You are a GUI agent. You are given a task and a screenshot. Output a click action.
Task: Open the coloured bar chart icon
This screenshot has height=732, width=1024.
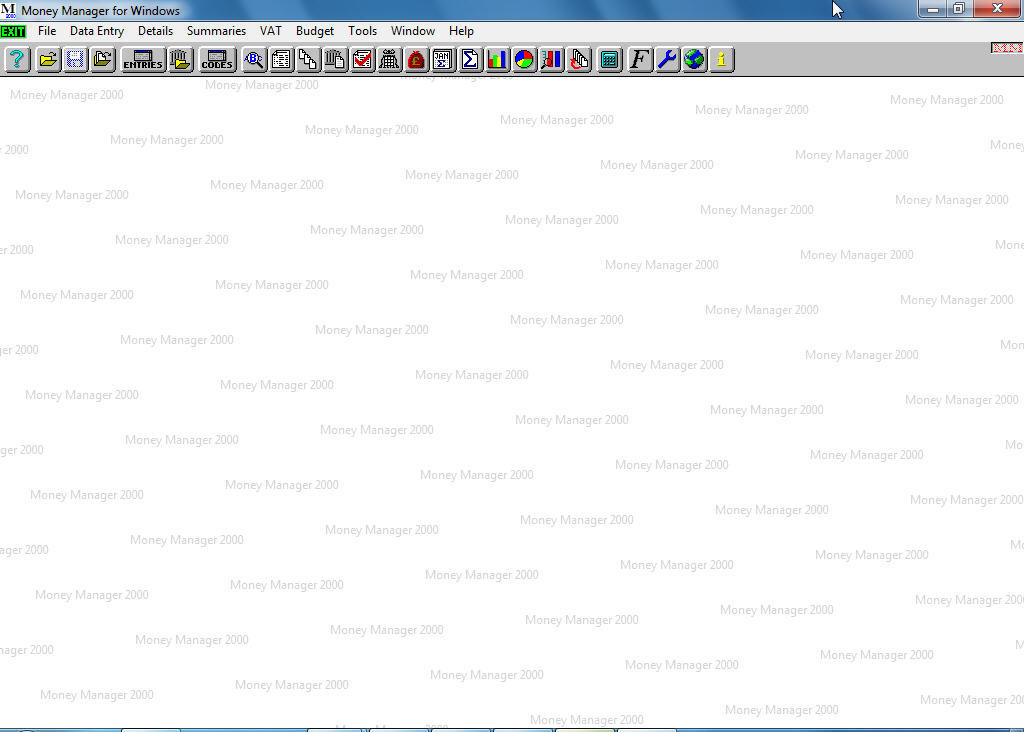point(497,60)
